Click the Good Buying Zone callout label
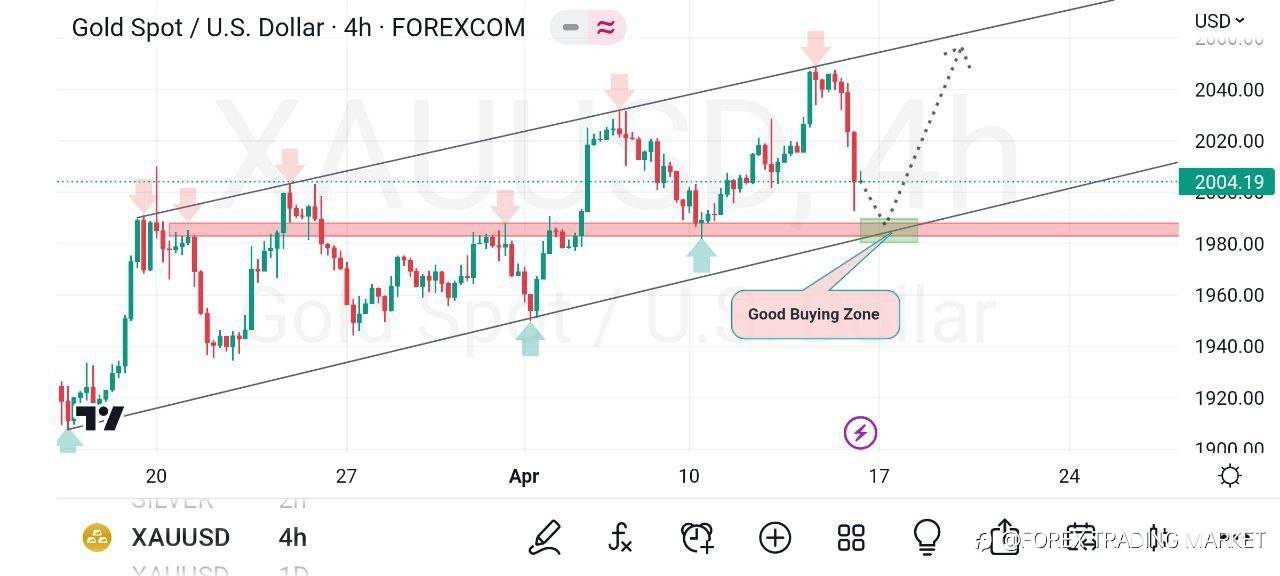The width and height of the screenshot is (1280, 576). (814, 314)
